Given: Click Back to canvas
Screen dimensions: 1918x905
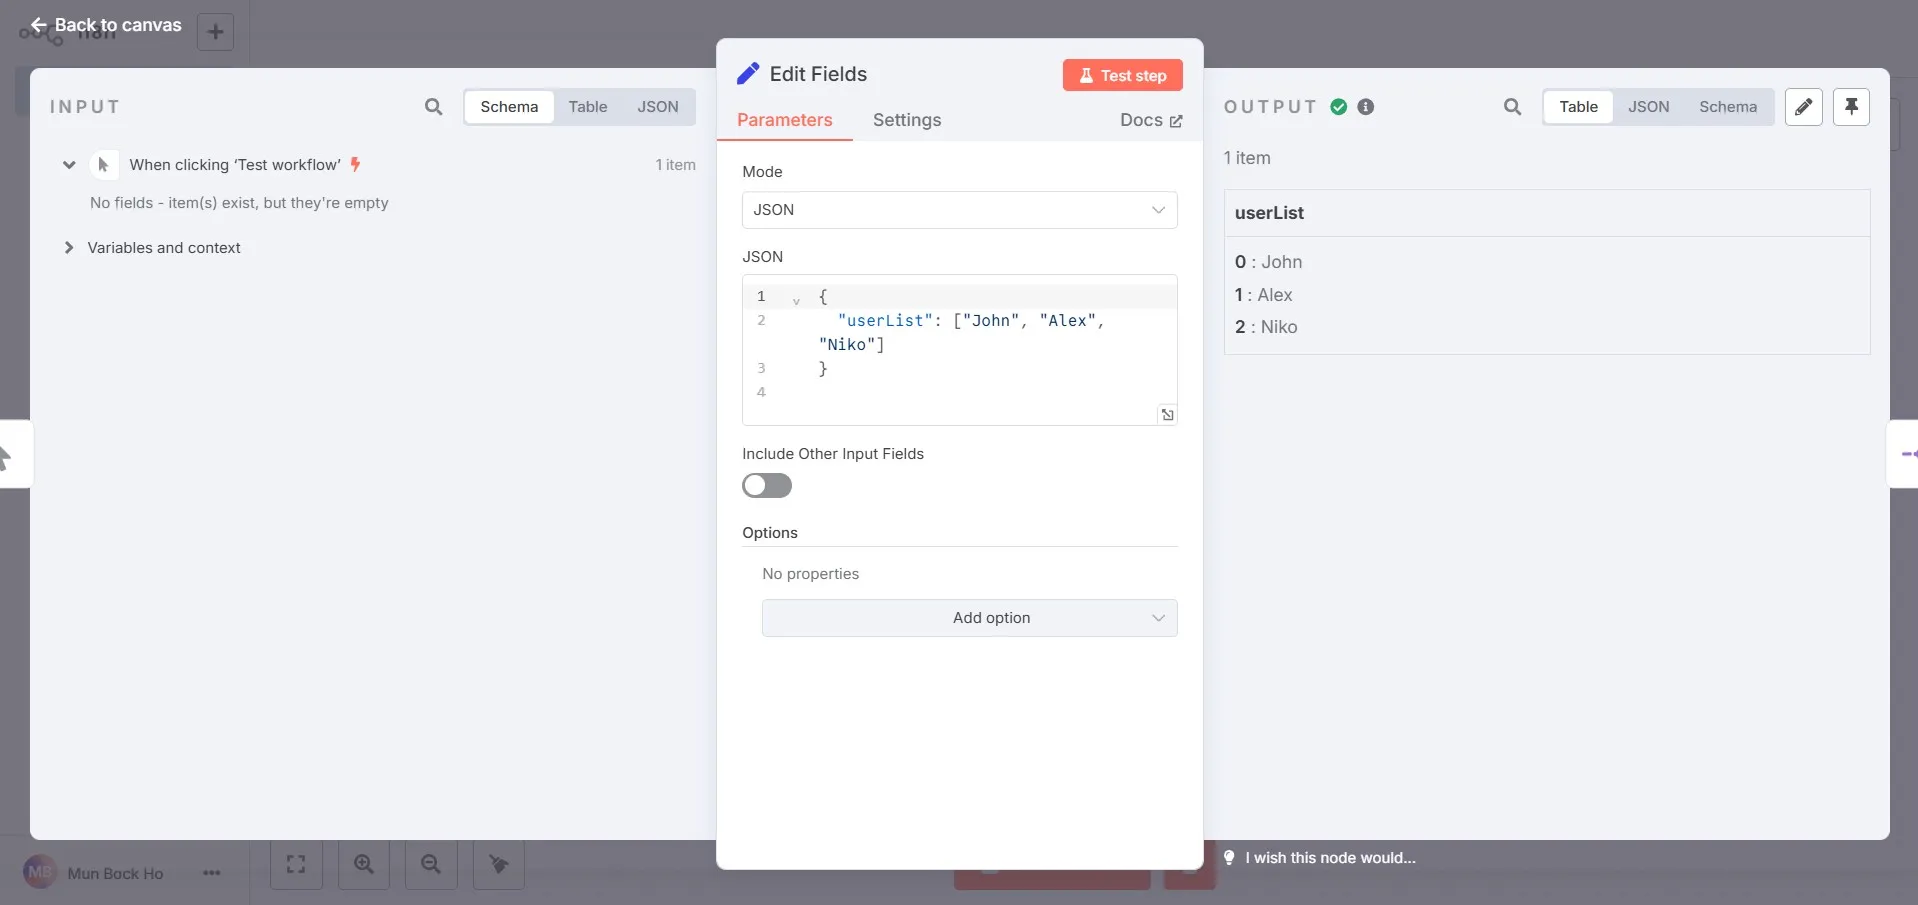Looking at the screenshot, I should [x=106, y=25].
